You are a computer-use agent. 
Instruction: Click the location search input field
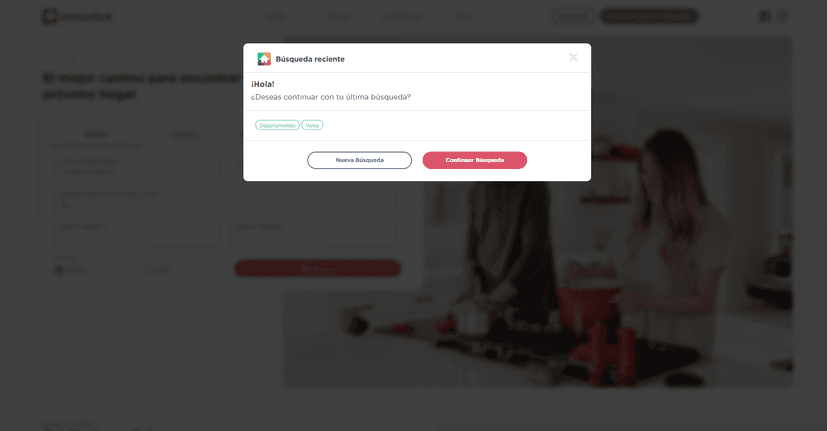[227, 200]
